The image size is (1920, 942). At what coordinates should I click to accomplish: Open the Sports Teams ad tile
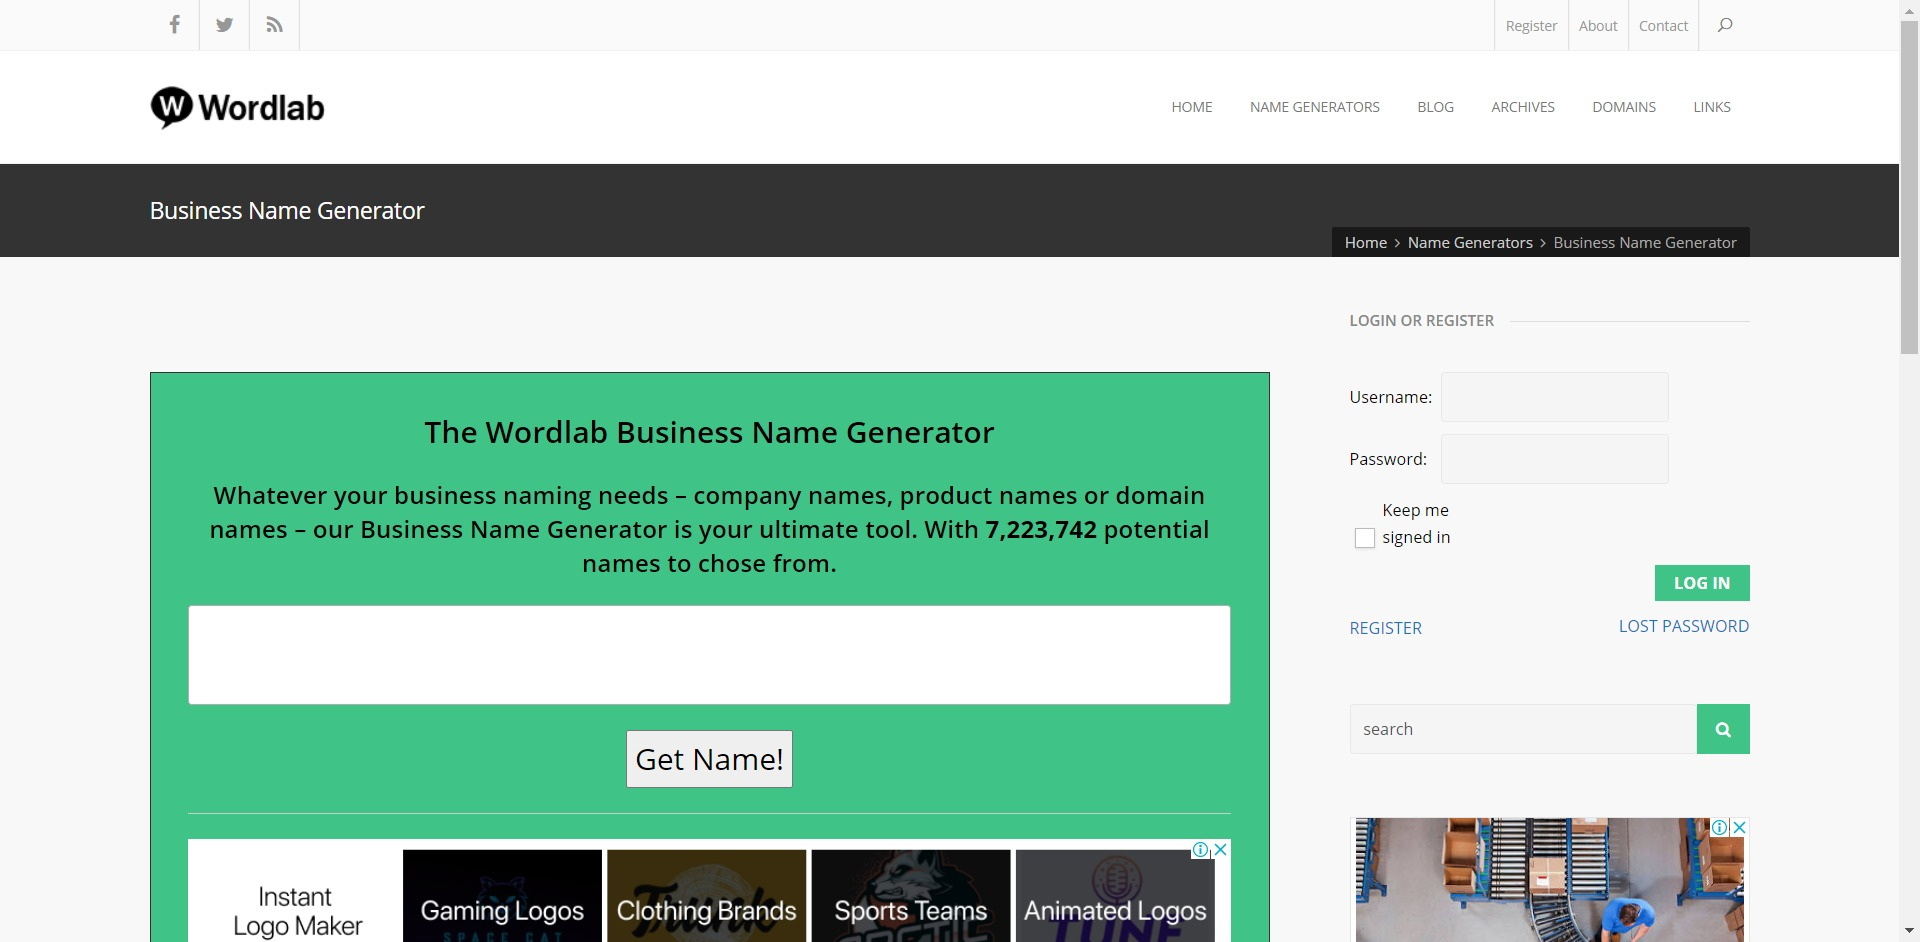point(911,896)
